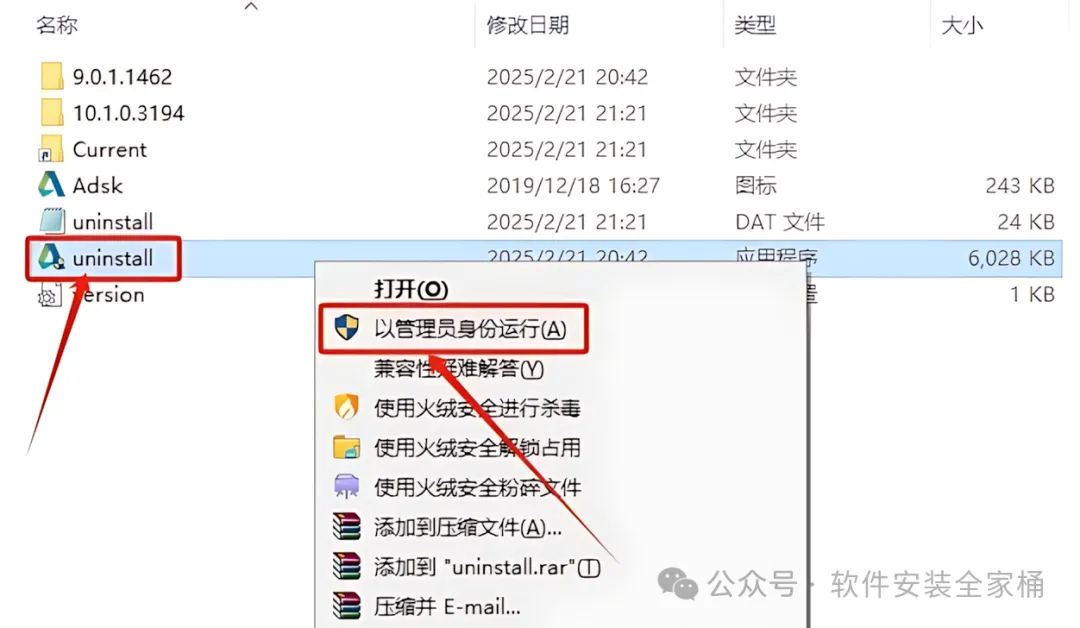Select the uninstall DAT file icon

pos(52,222)
